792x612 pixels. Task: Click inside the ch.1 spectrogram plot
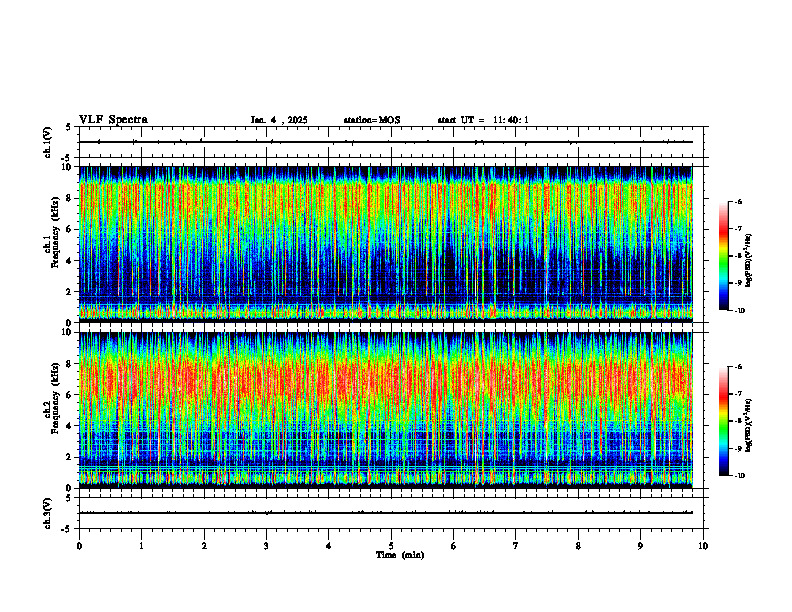tap(386, 244)
